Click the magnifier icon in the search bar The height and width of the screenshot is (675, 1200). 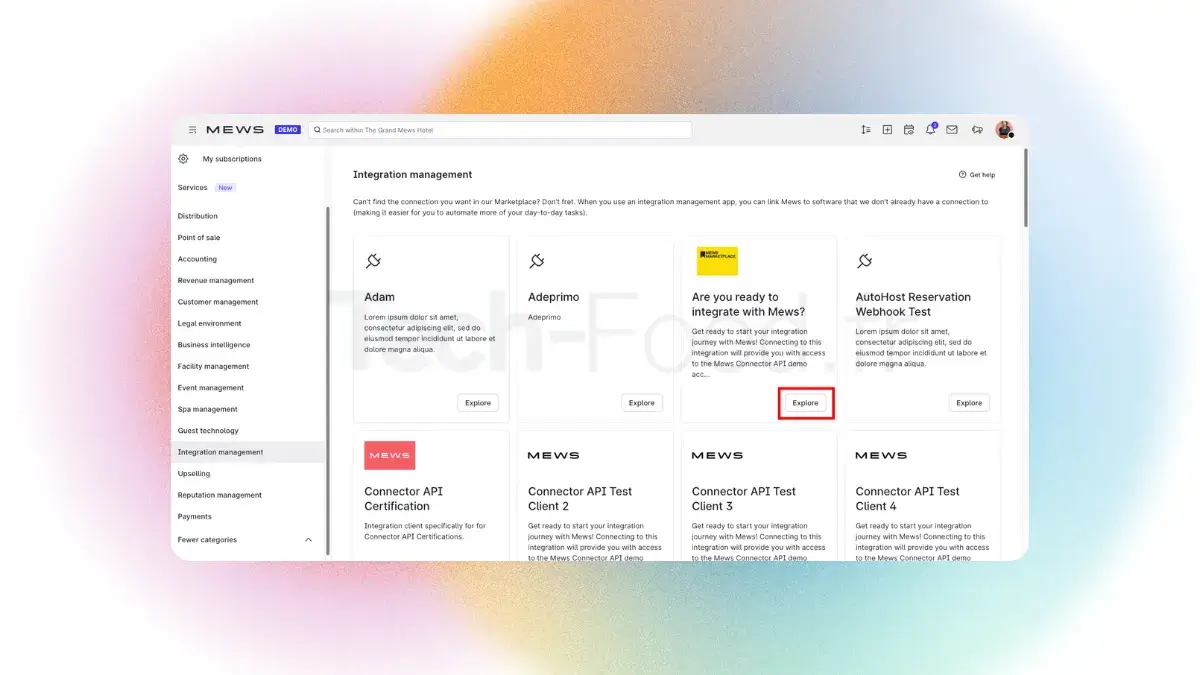coord(317,130)
